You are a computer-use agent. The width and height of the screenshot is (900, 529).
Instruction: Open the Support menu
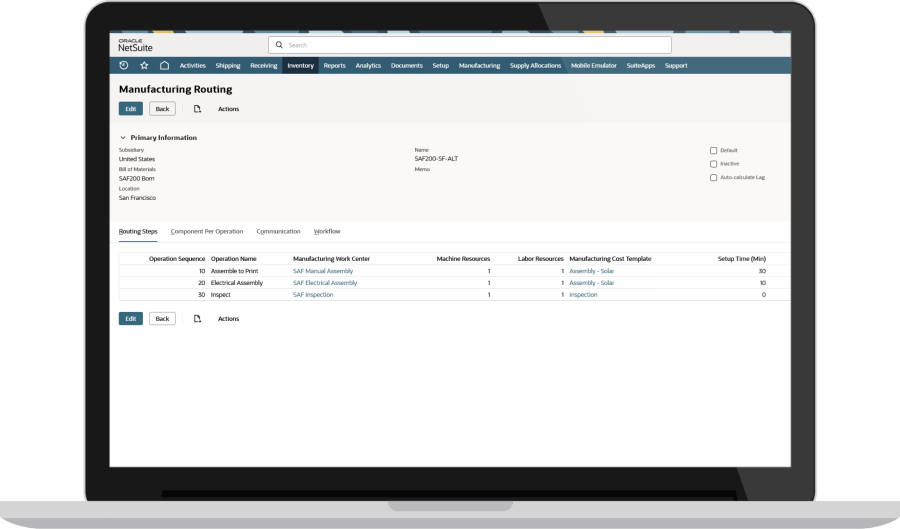click(676, 65)
